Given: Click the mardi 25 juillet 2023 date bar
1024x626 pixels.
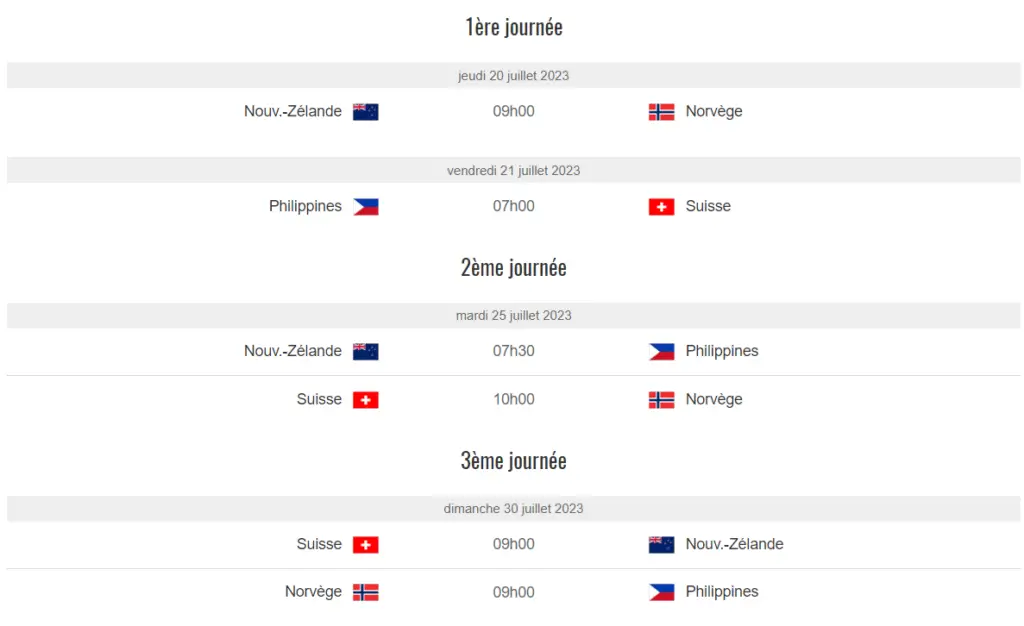Looking at the screenshot, I should coord(513,315).
